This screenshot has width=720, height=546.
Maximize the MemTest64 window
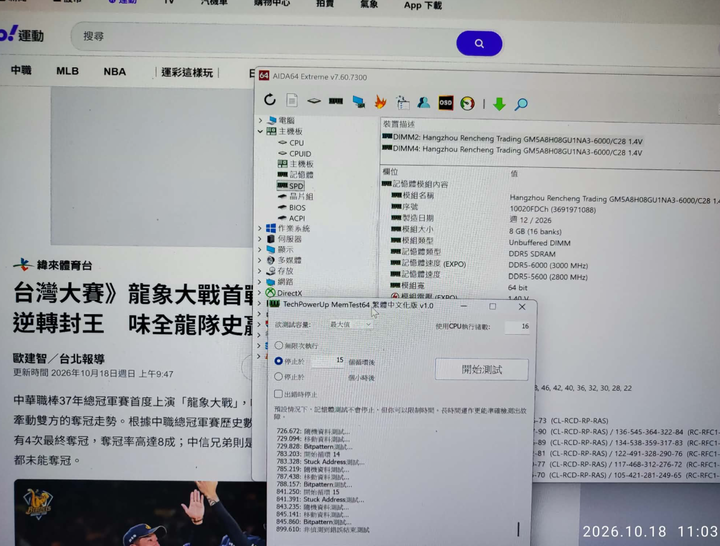point(492,306)
